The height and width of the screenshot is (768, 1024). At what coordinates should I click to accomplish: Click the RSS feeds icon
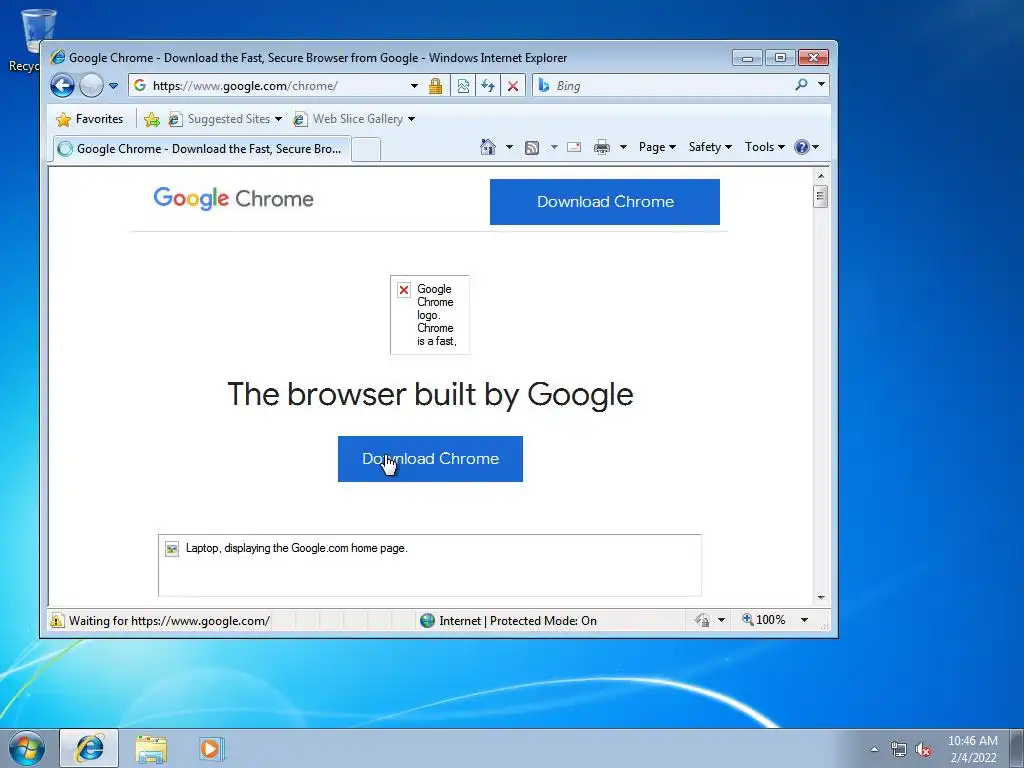532,148
